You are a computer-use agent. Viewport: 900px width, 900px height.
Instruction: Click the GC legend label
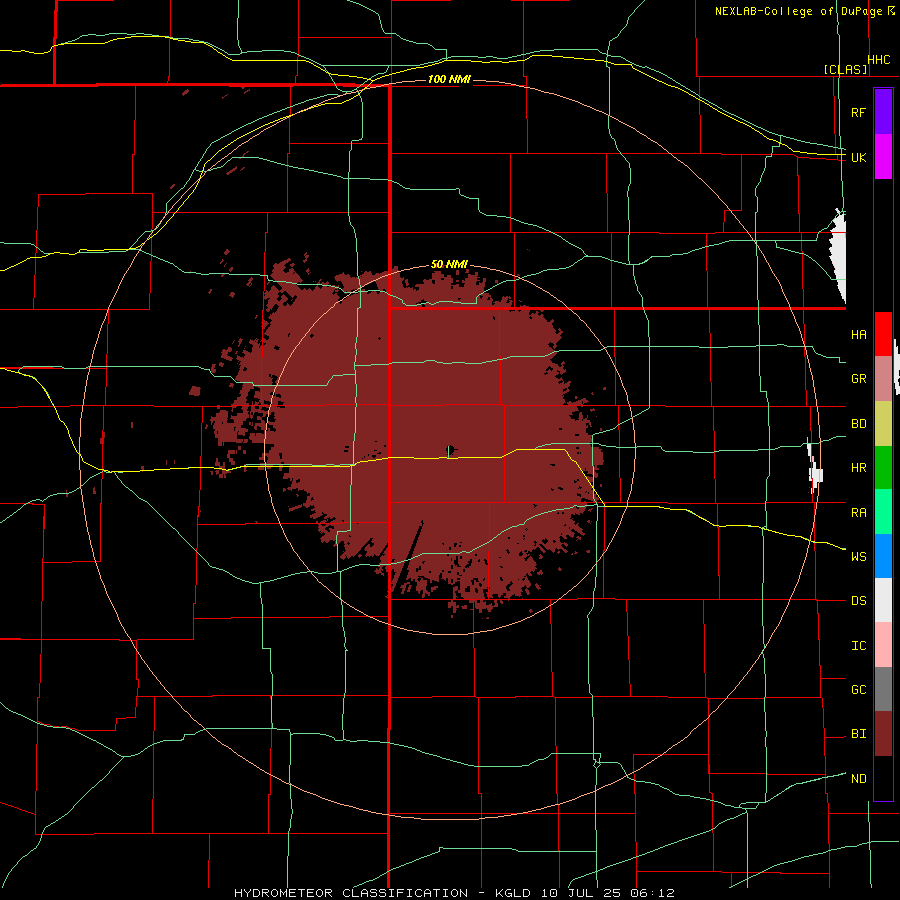(858, 690)
